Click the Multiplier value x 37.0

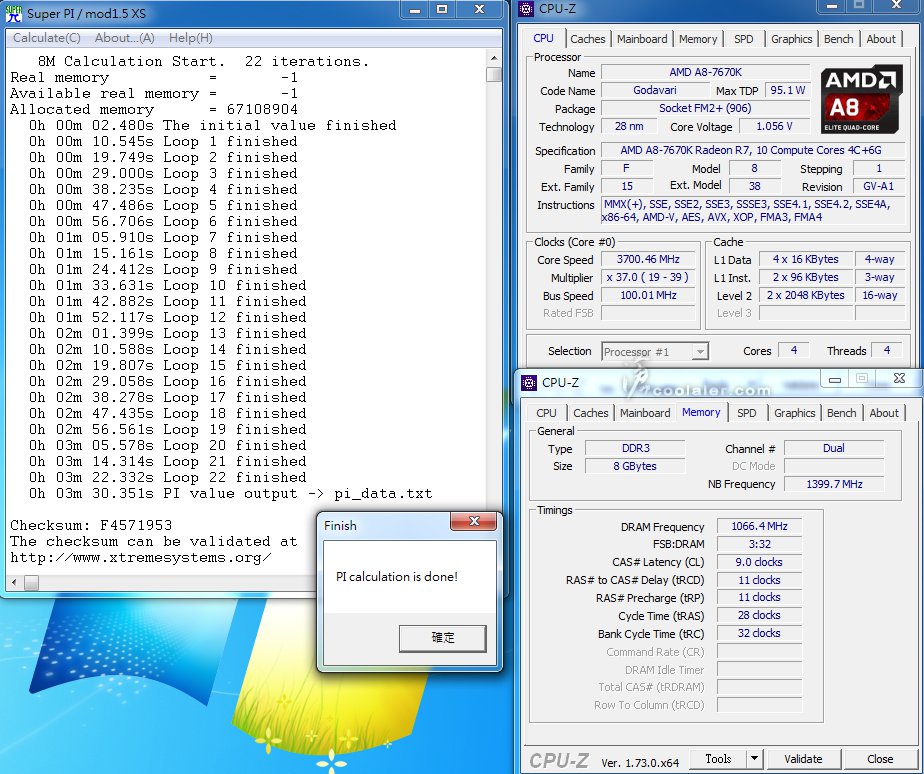point(648,277)
